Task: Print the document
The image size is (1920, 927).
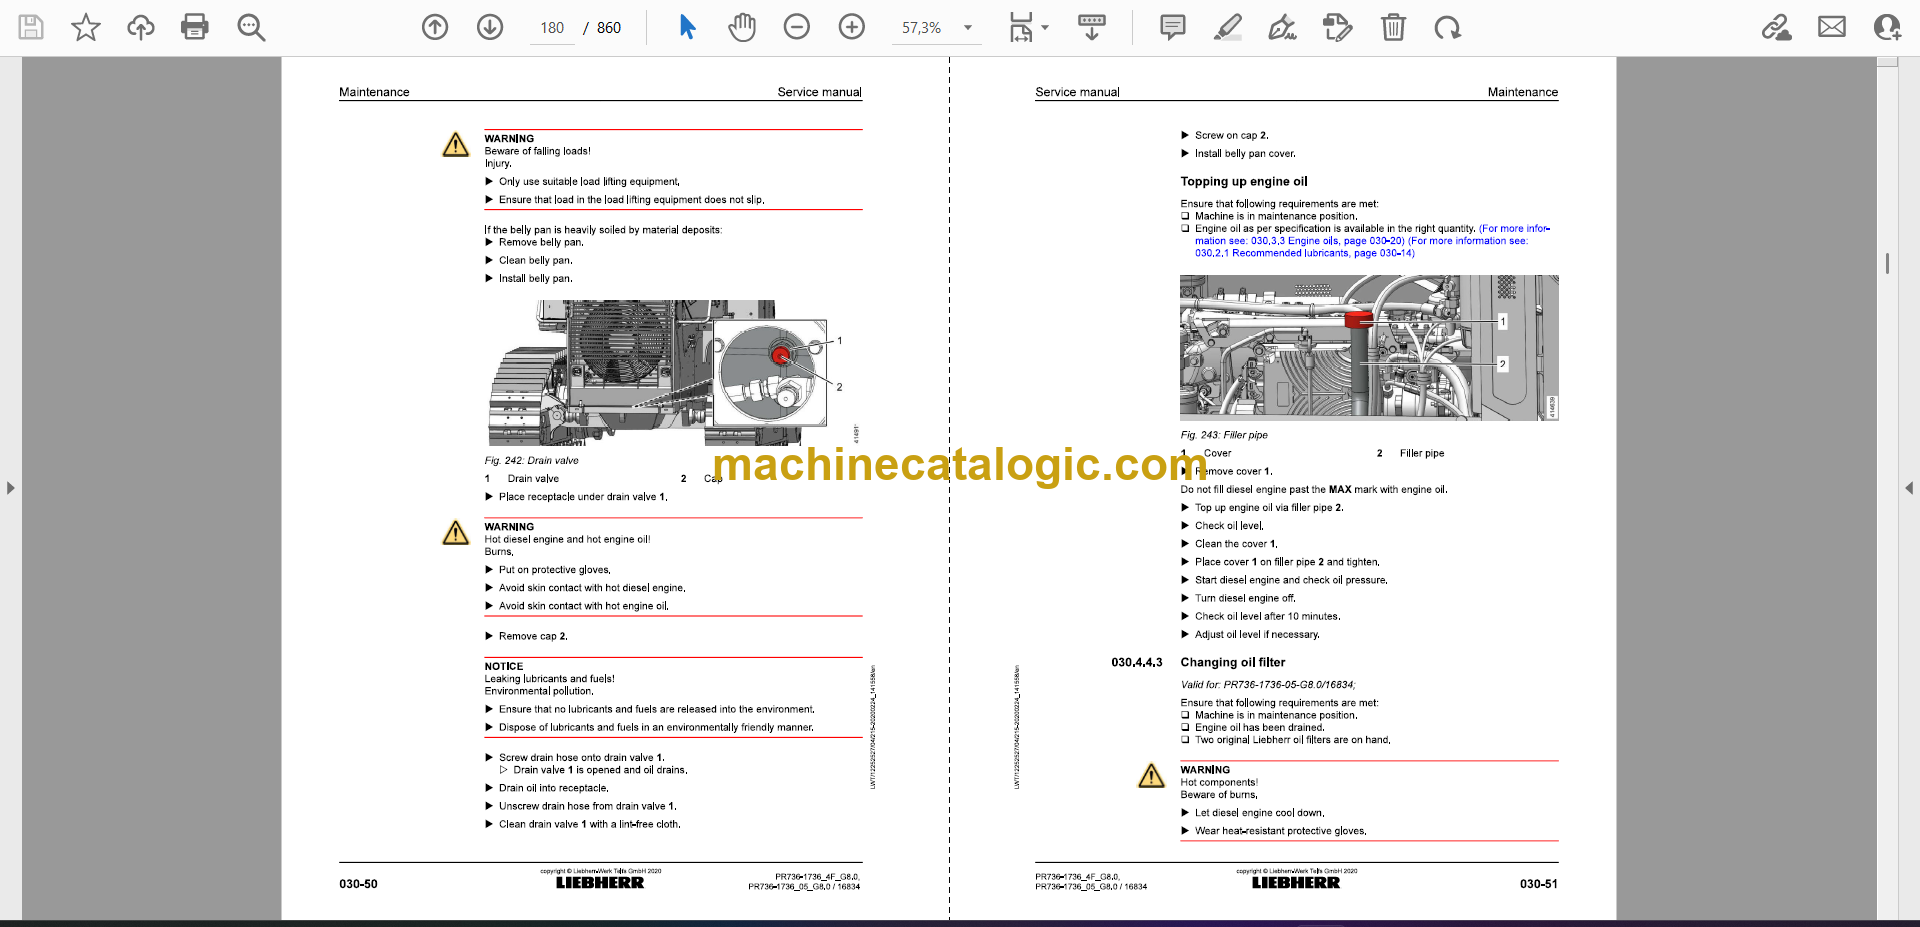Action: [195, 27]
